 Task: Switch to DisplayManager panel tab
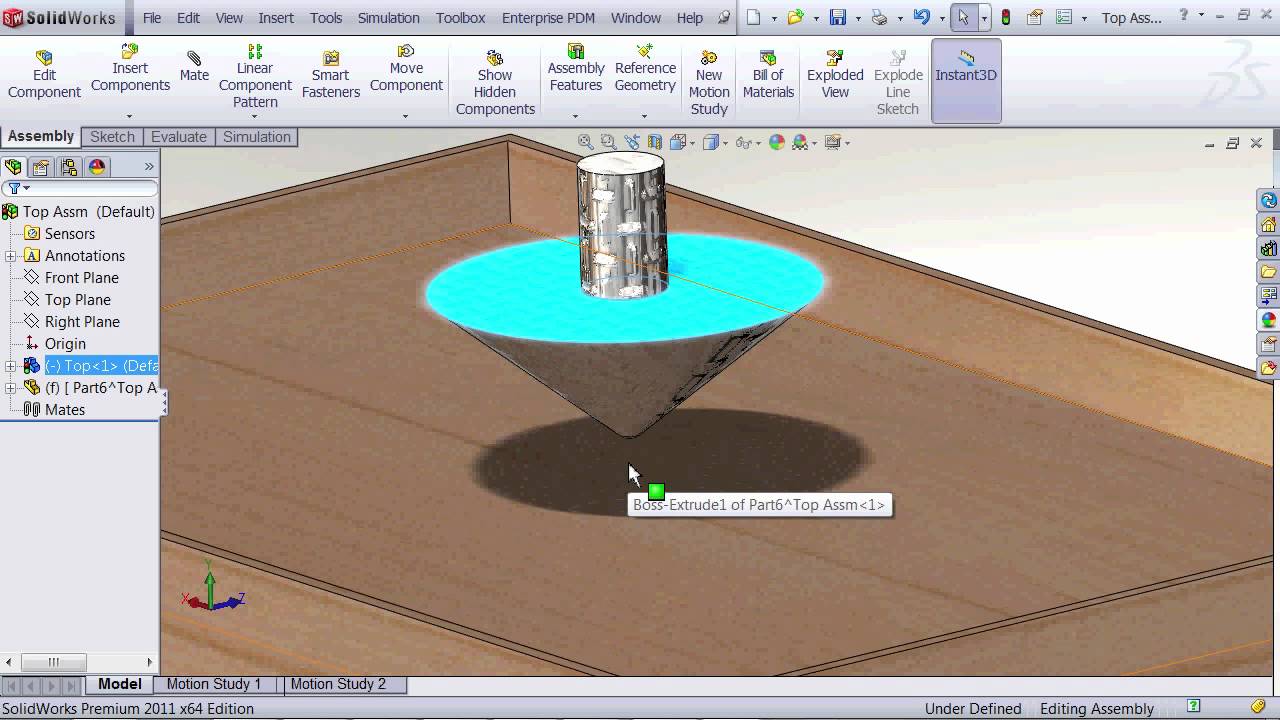click(x=97, y=167)
